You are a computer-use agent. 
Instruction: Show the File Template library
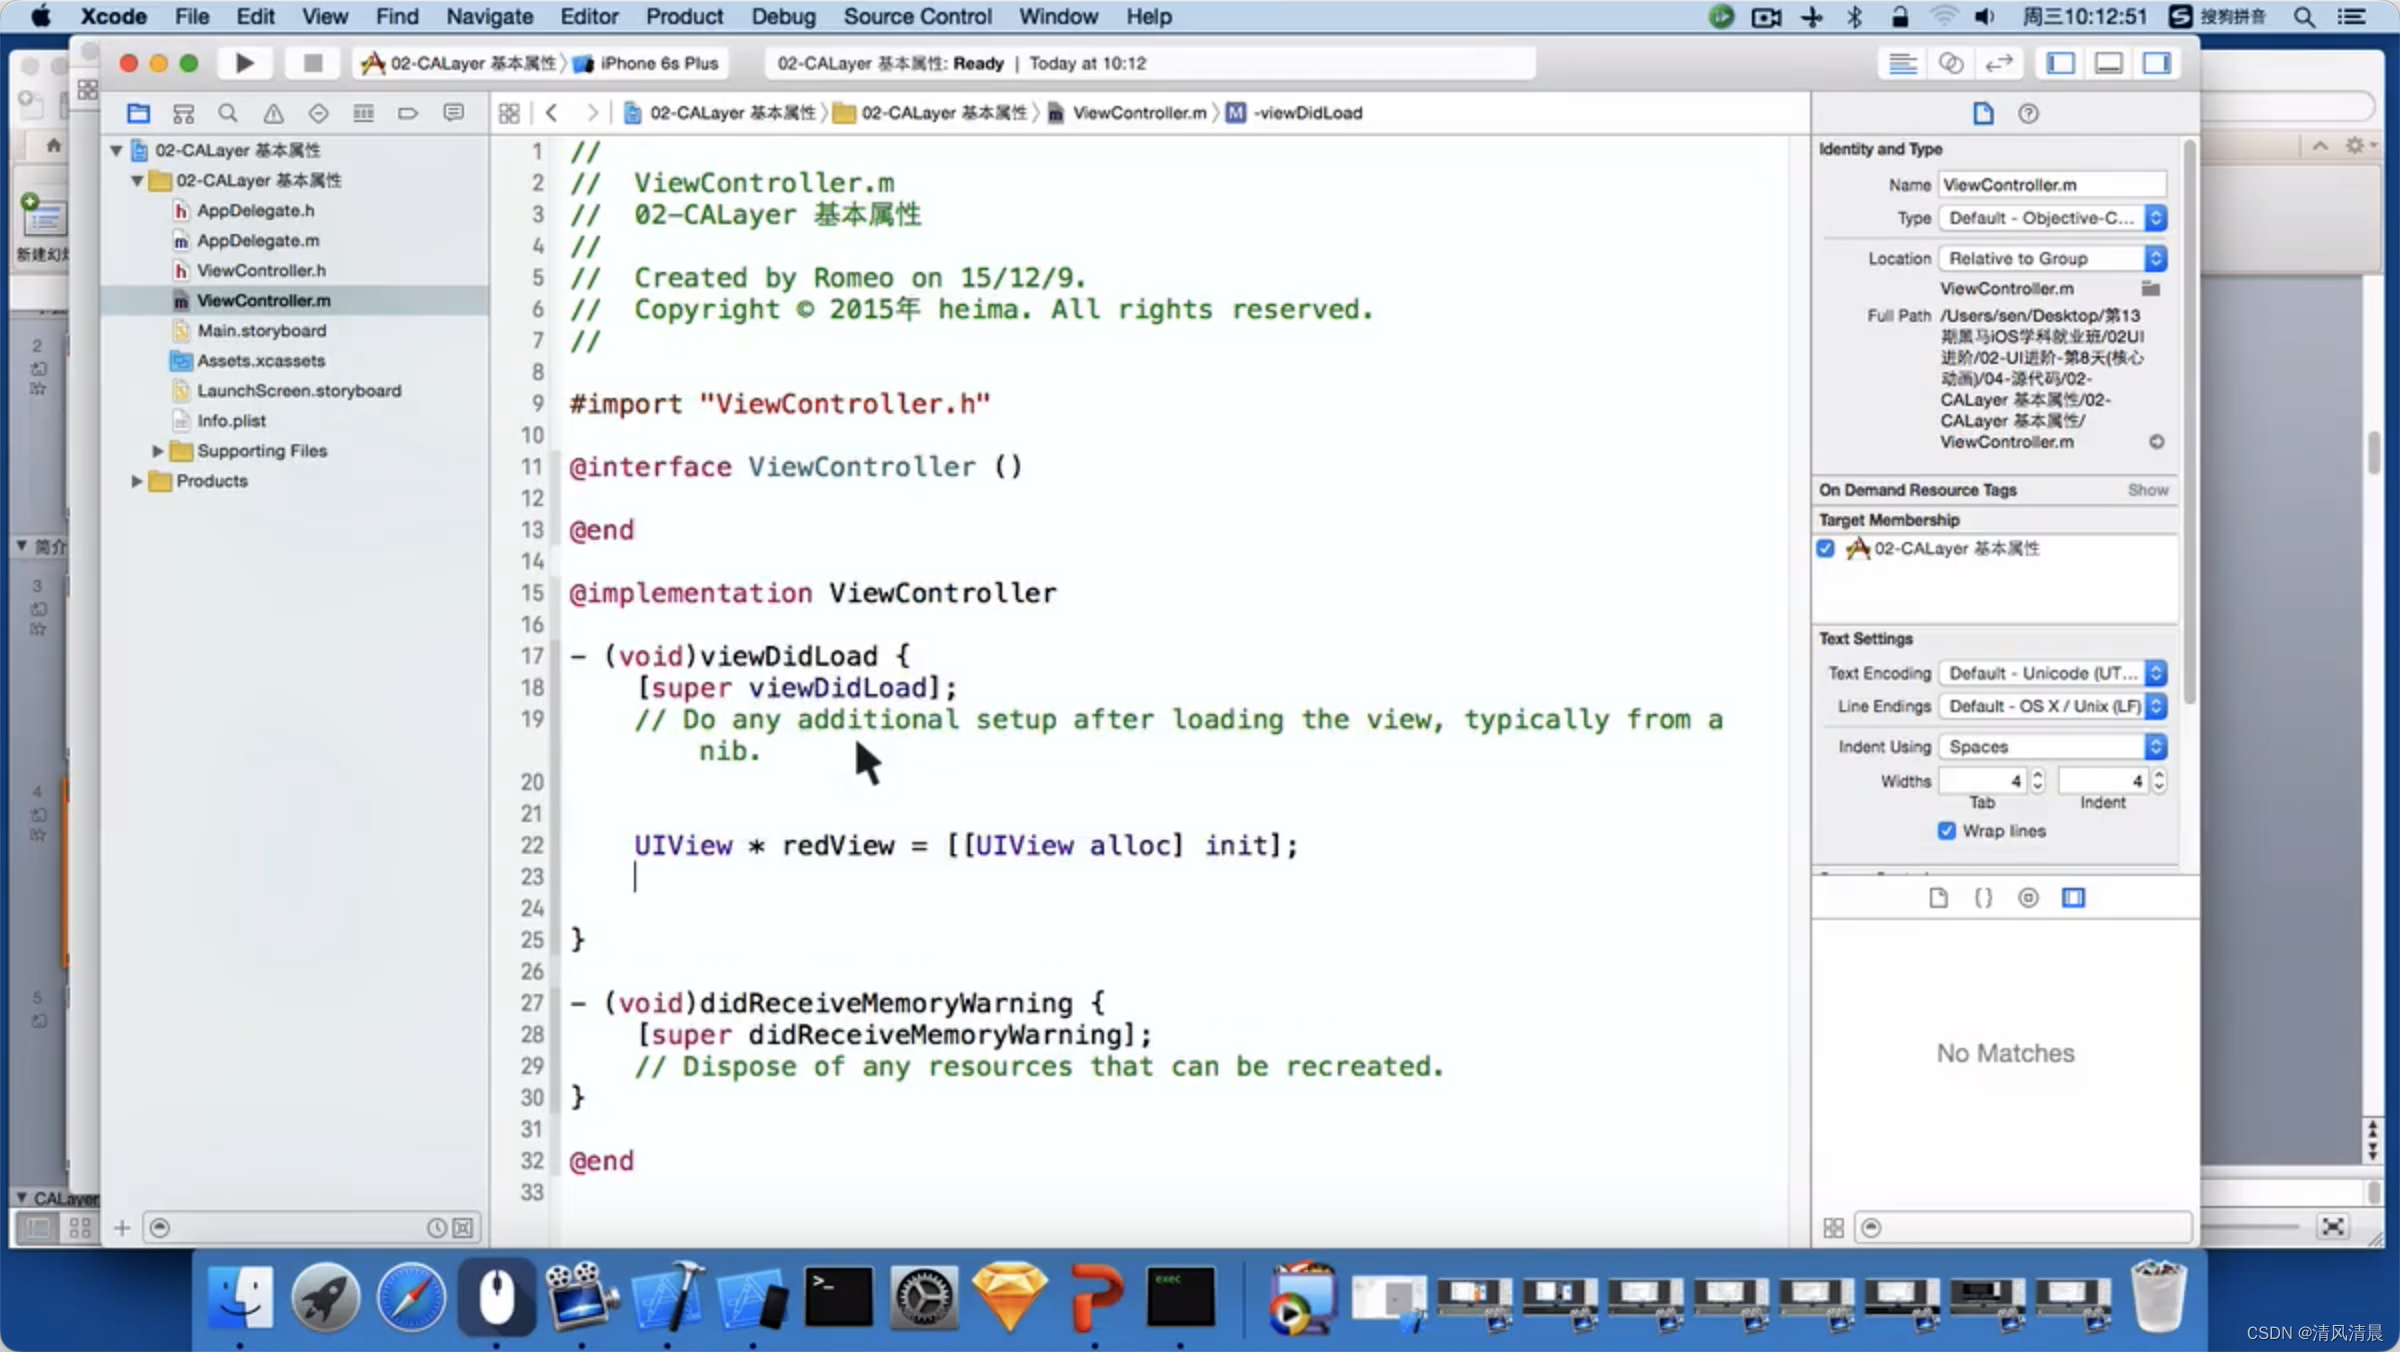tap(1938, 897)
